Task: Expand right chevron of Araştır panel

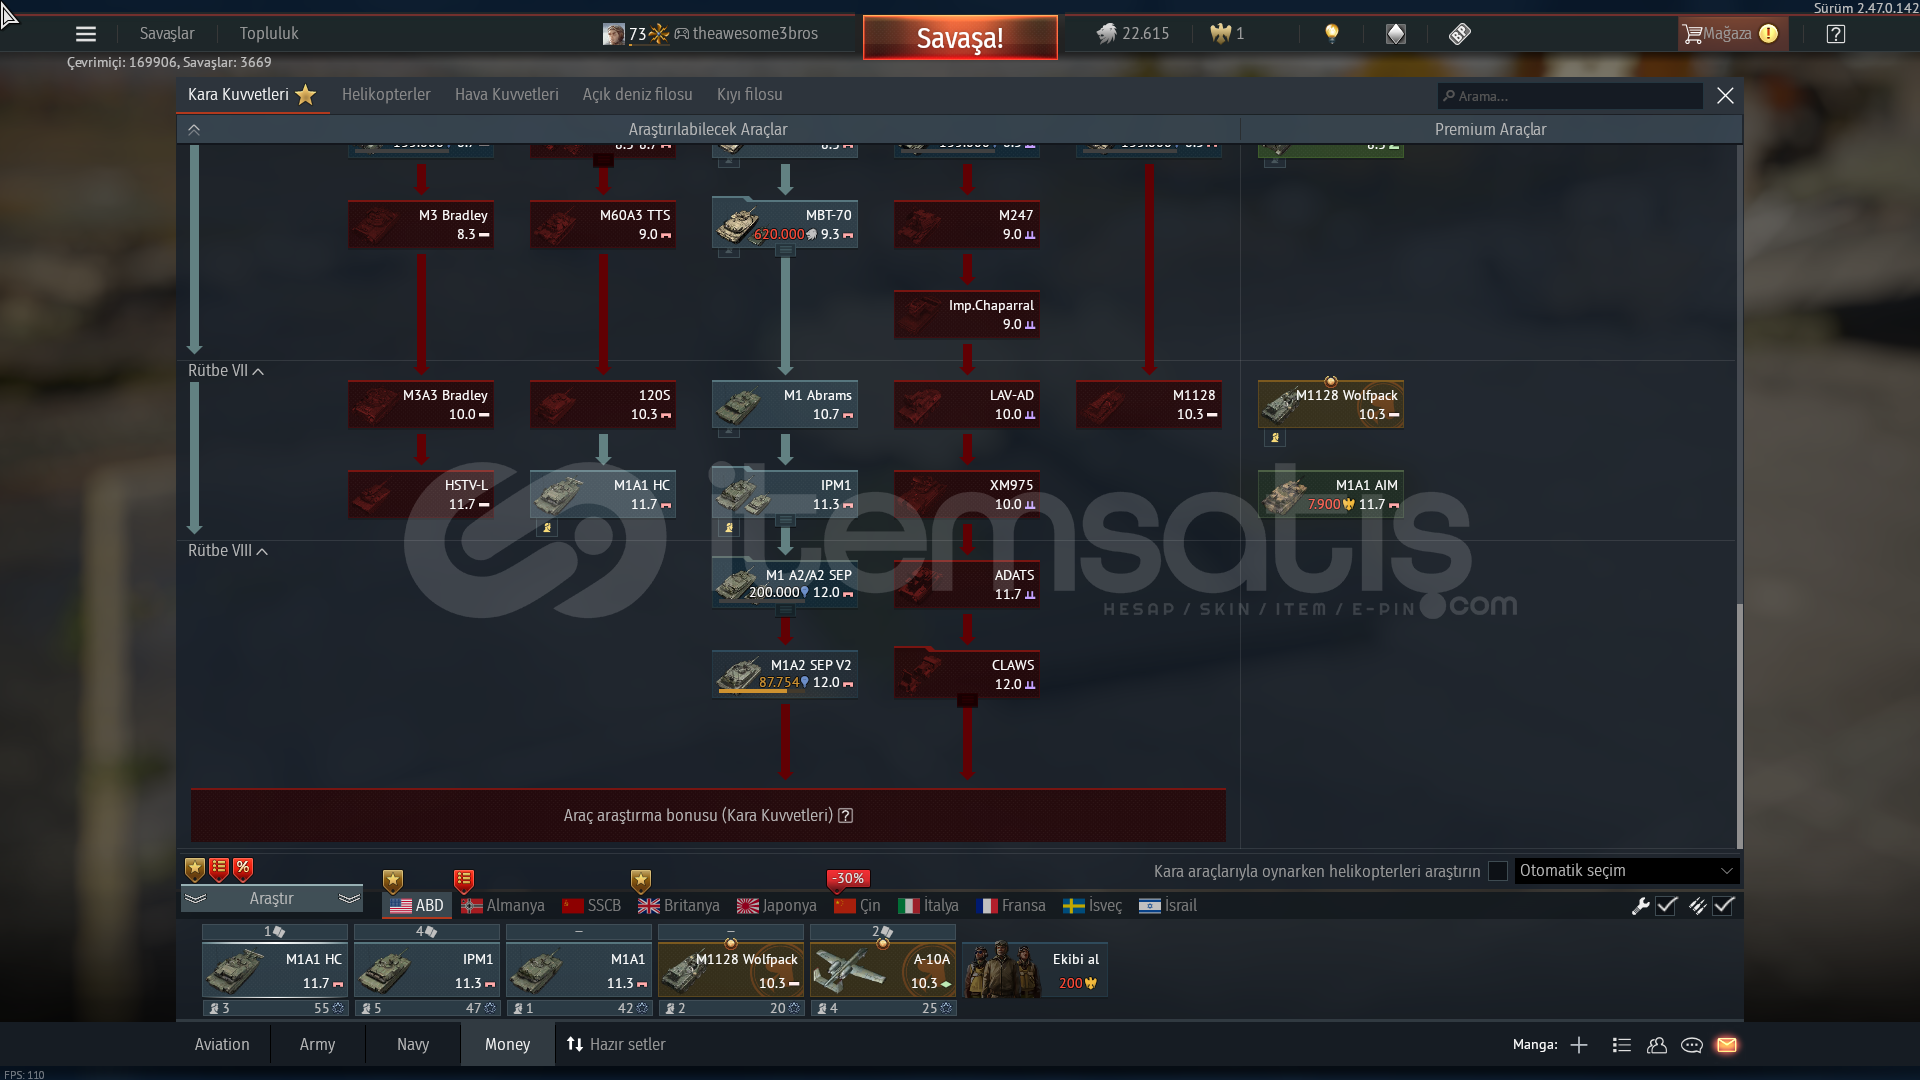Action: (x=349, y=899)
